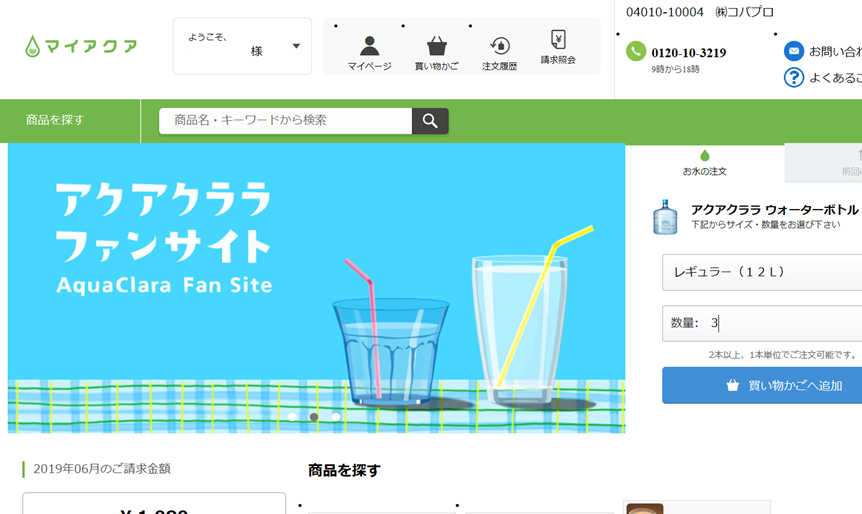Click the product thumbnail below the banner
The width and height of the screenshot is (862, 514).
point(645,509)
